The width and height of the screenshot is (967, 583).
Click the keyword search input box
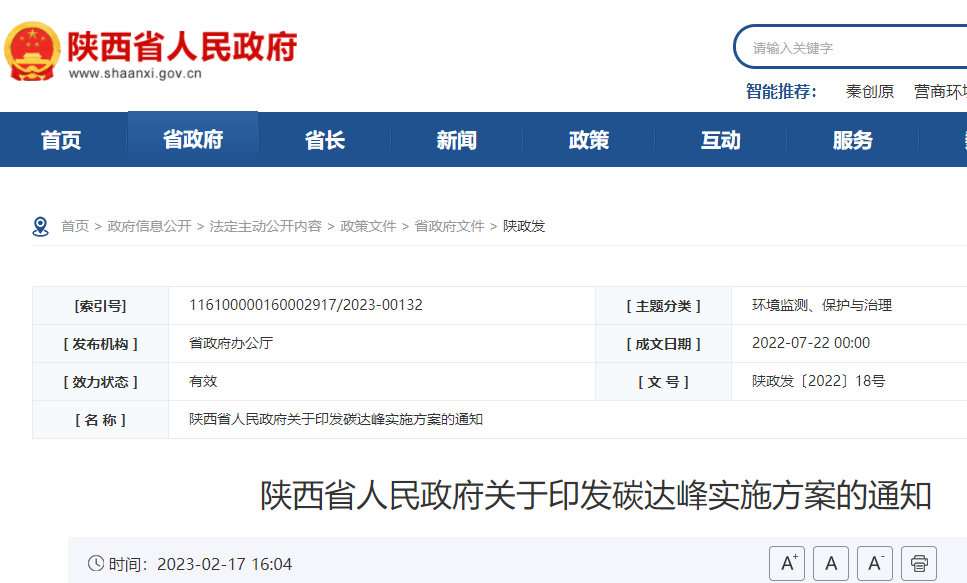tap(850, 47)
